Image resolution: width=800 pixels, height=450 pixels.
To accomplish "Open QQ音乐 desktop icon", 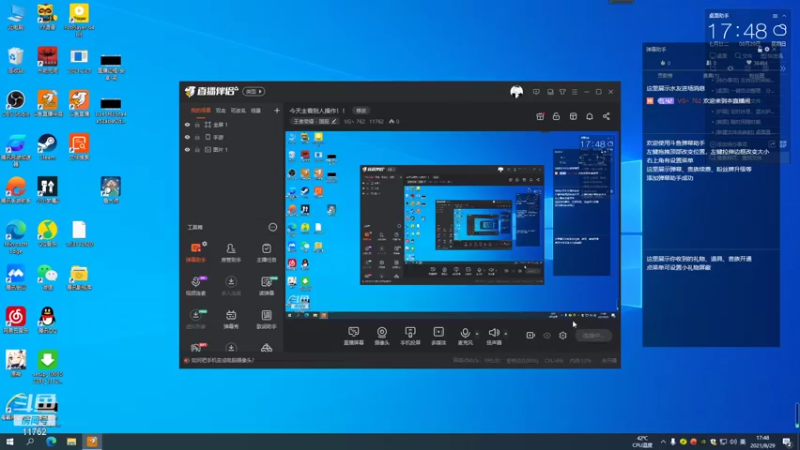I will coord(47,234).
